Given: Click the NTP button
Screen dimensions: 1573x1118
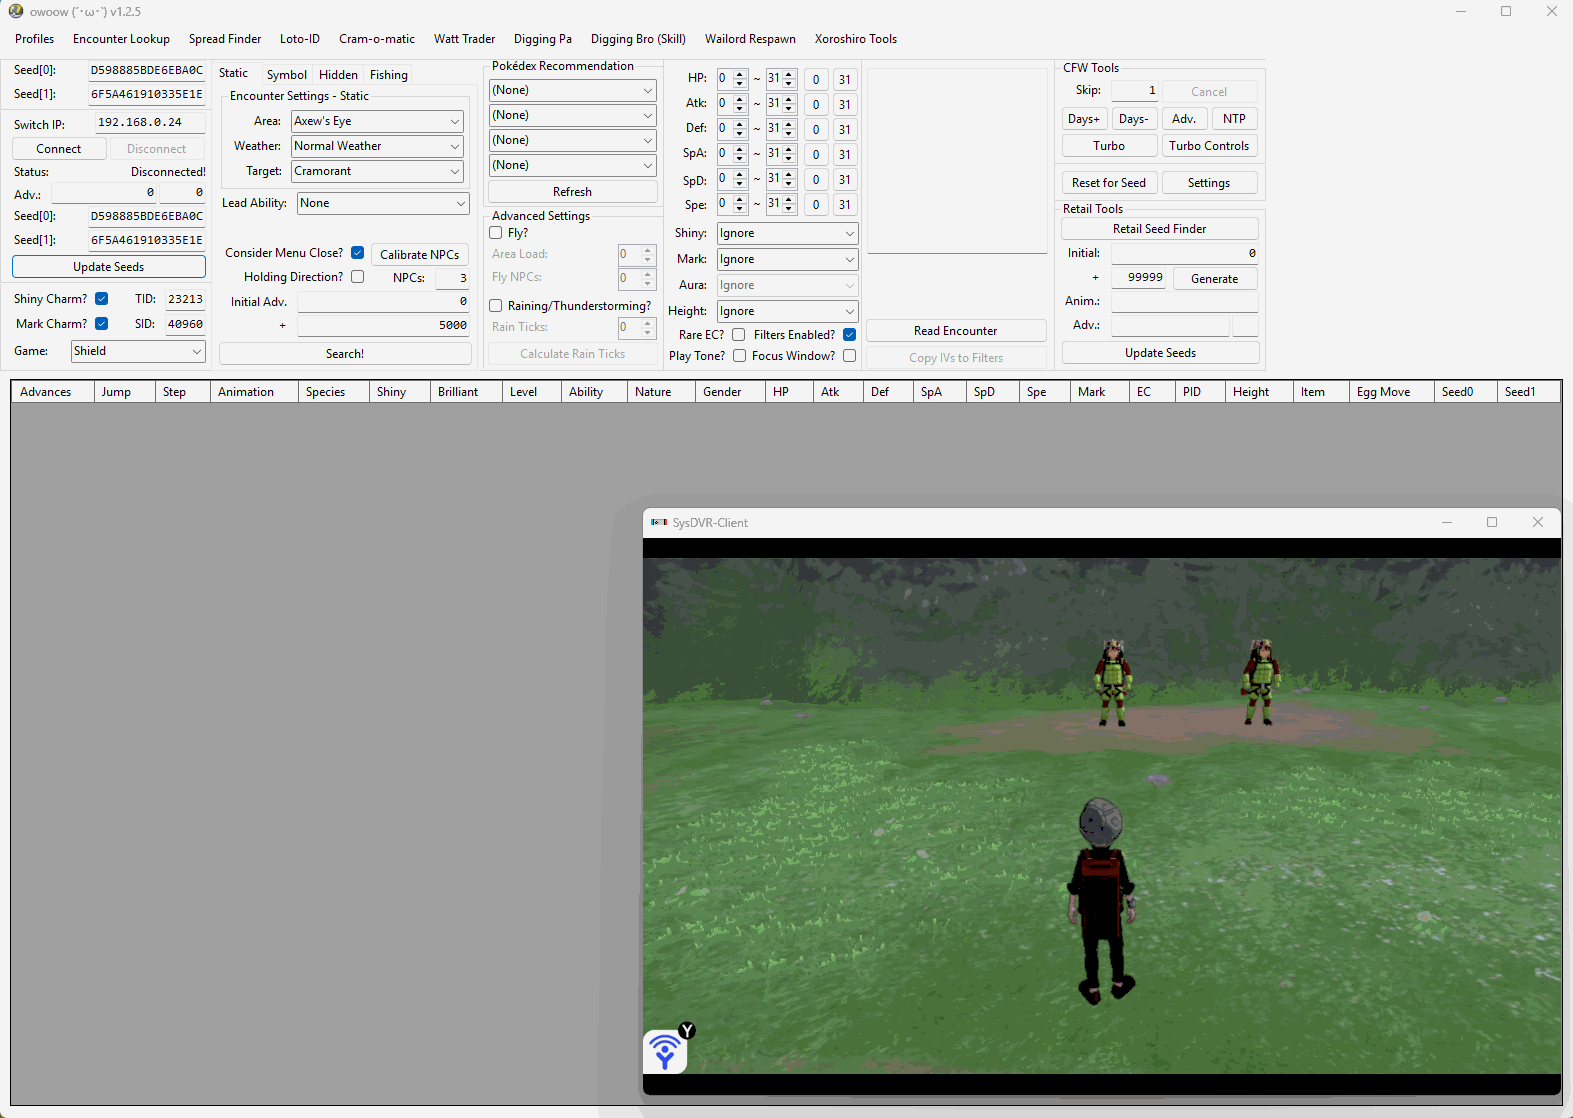Looking at the screenshot, I should [1235, 119].
